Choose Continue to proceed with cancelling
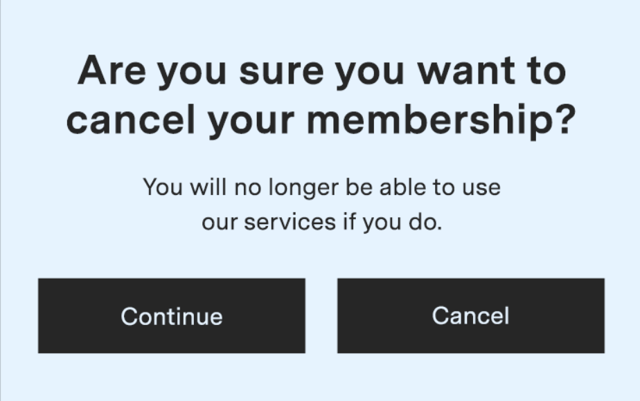The width and height of the screenshot is (640, 401). click(171, 316)
